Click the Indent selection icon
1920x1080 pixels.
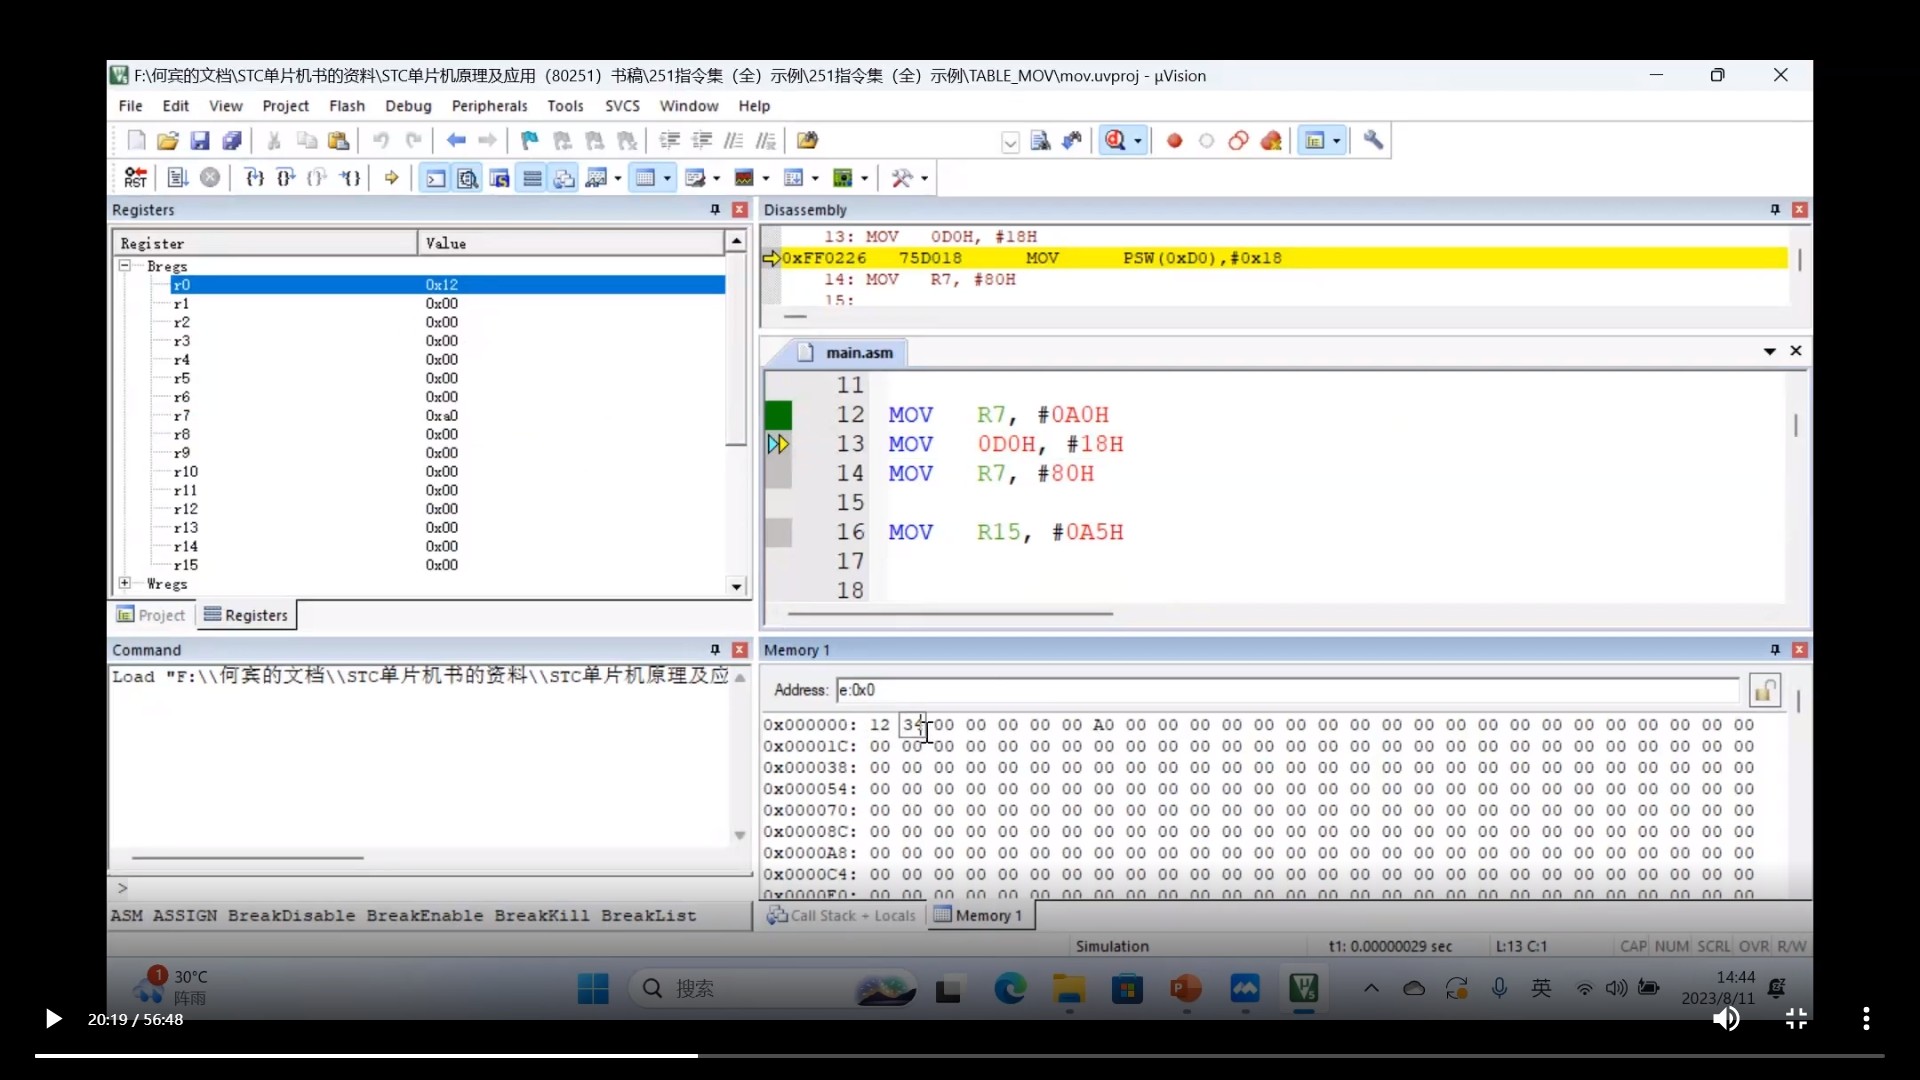(670, 141)
